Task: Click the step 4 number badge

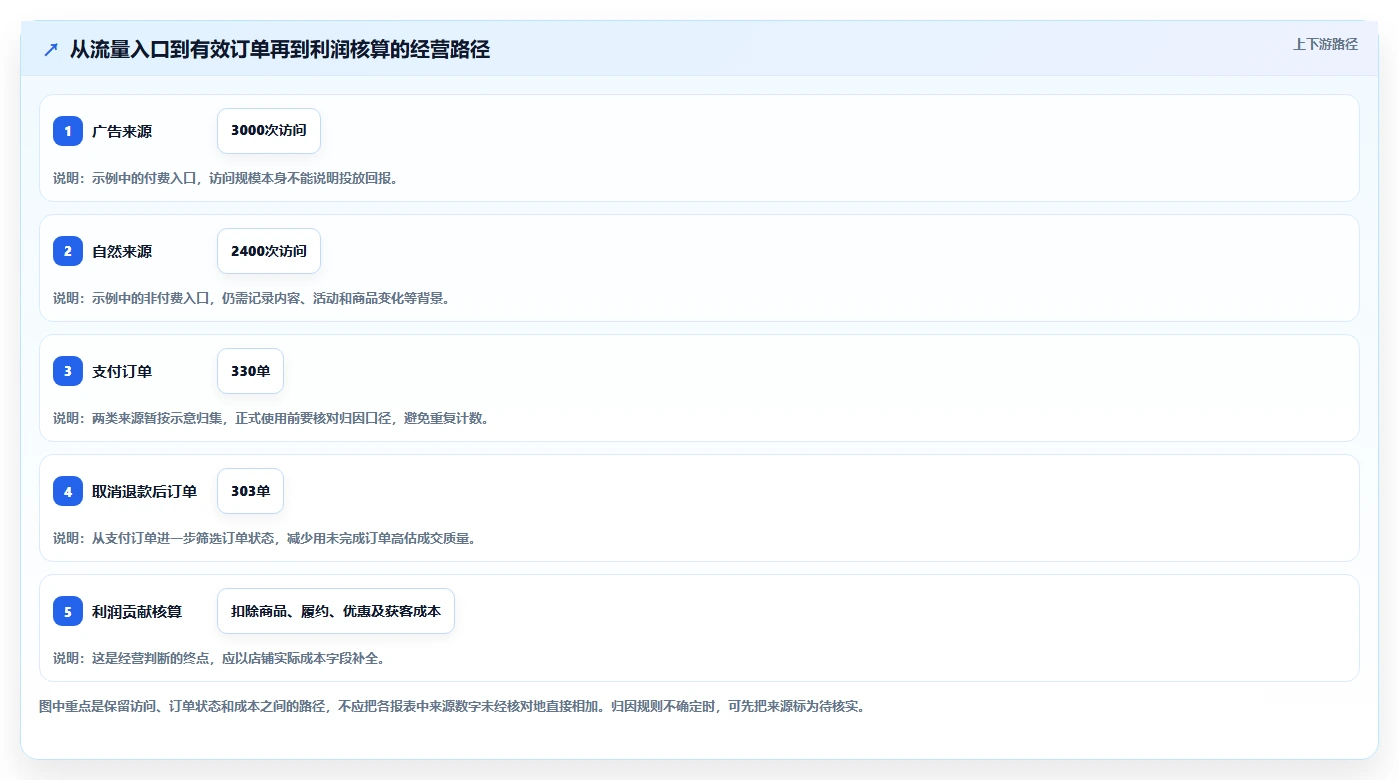Action: pyautogui.click(x=68, y=491)
